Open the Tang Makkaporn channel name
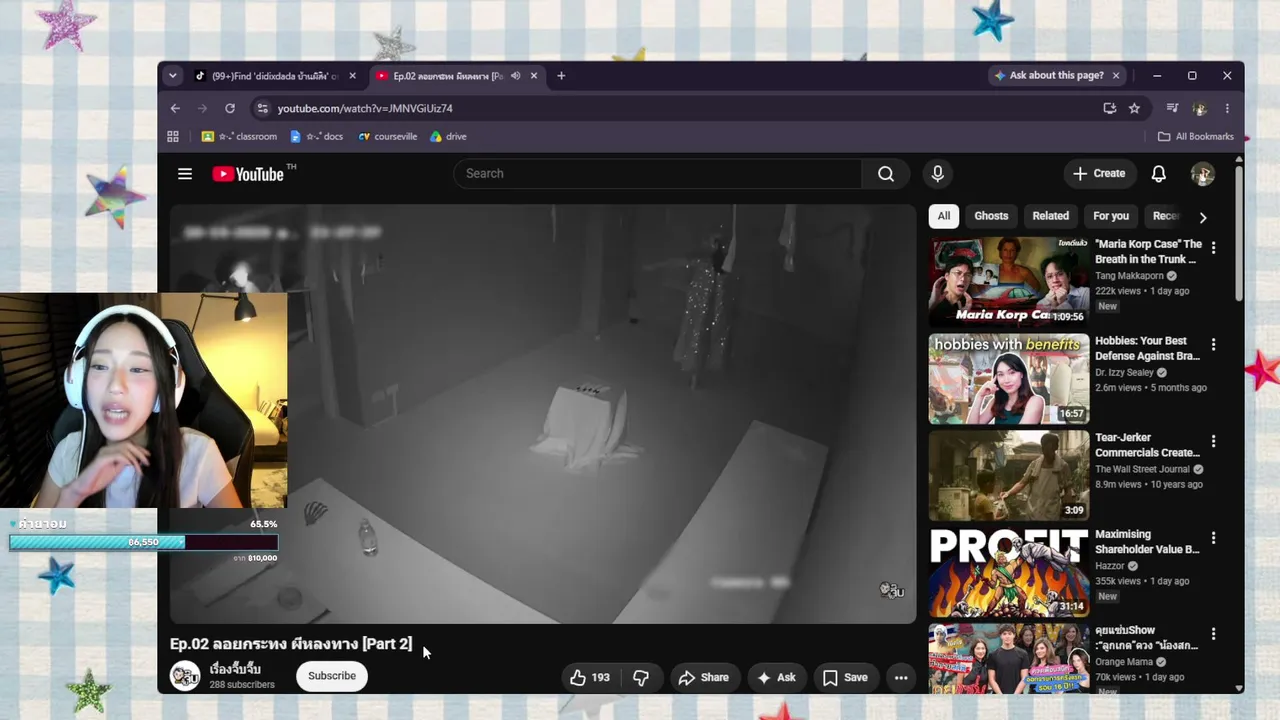 coord(1130,276)
